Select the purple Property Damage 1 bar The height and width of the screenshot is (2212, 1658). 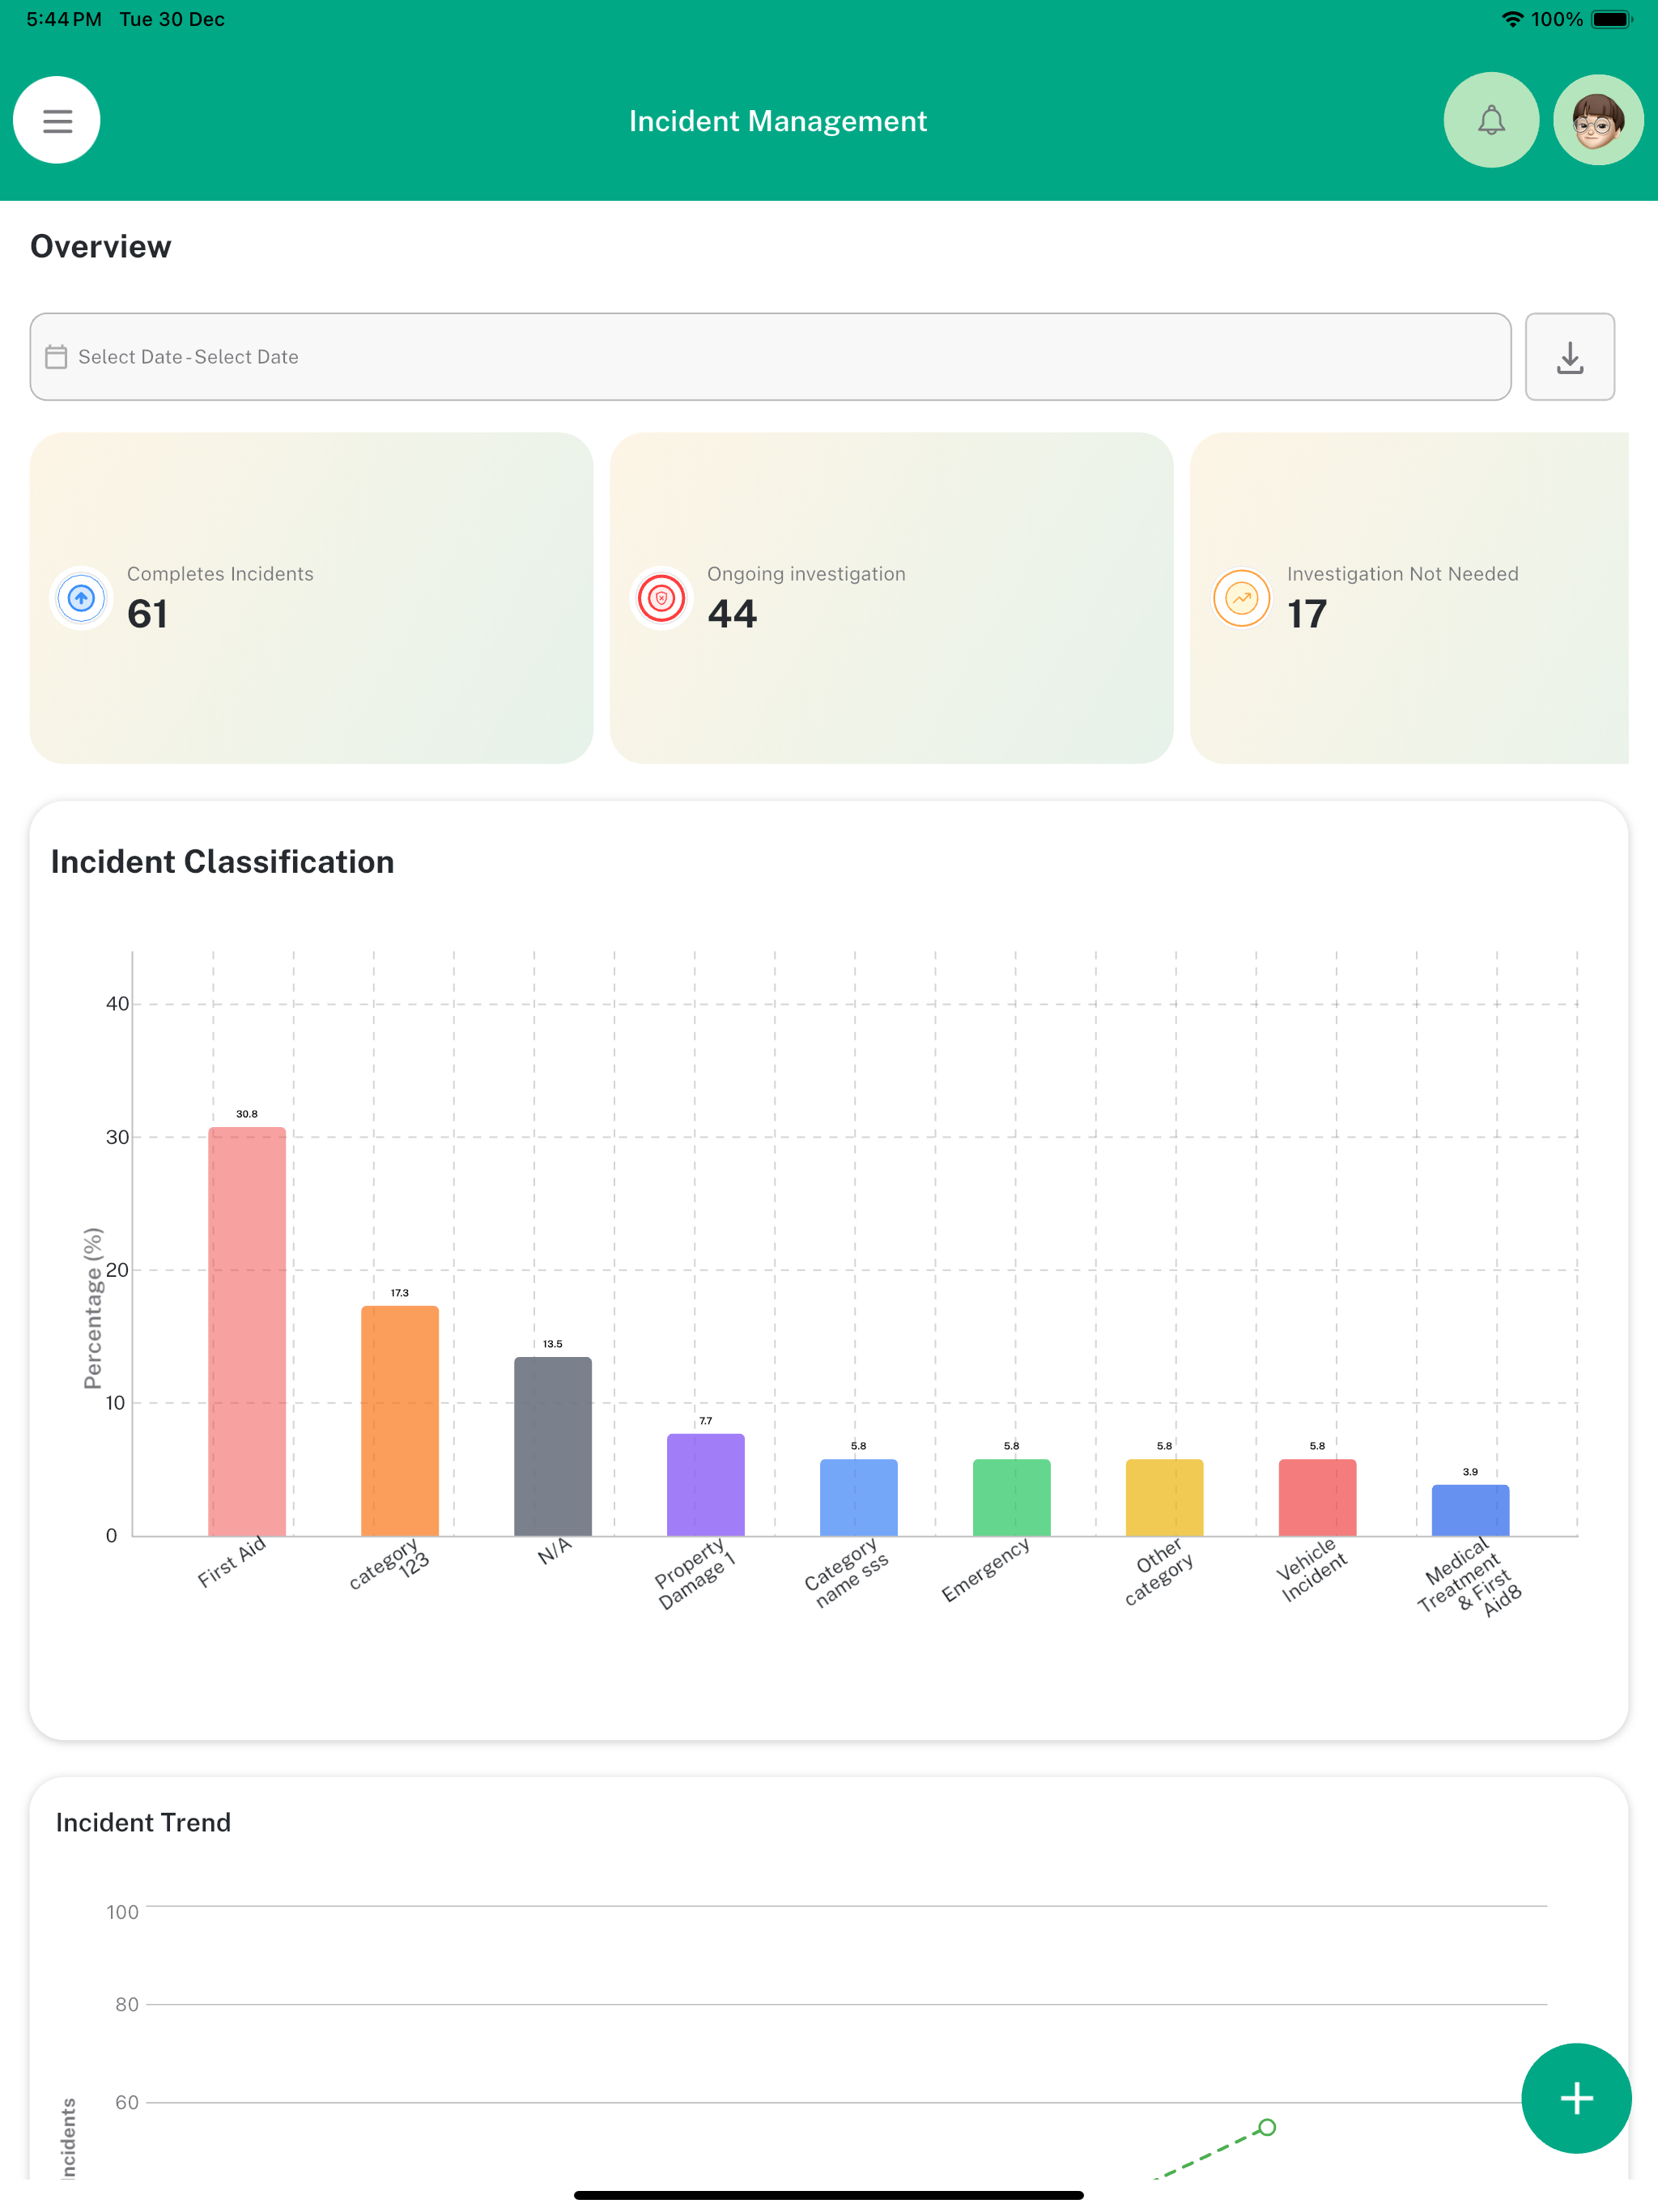[x=706, y=1485]
